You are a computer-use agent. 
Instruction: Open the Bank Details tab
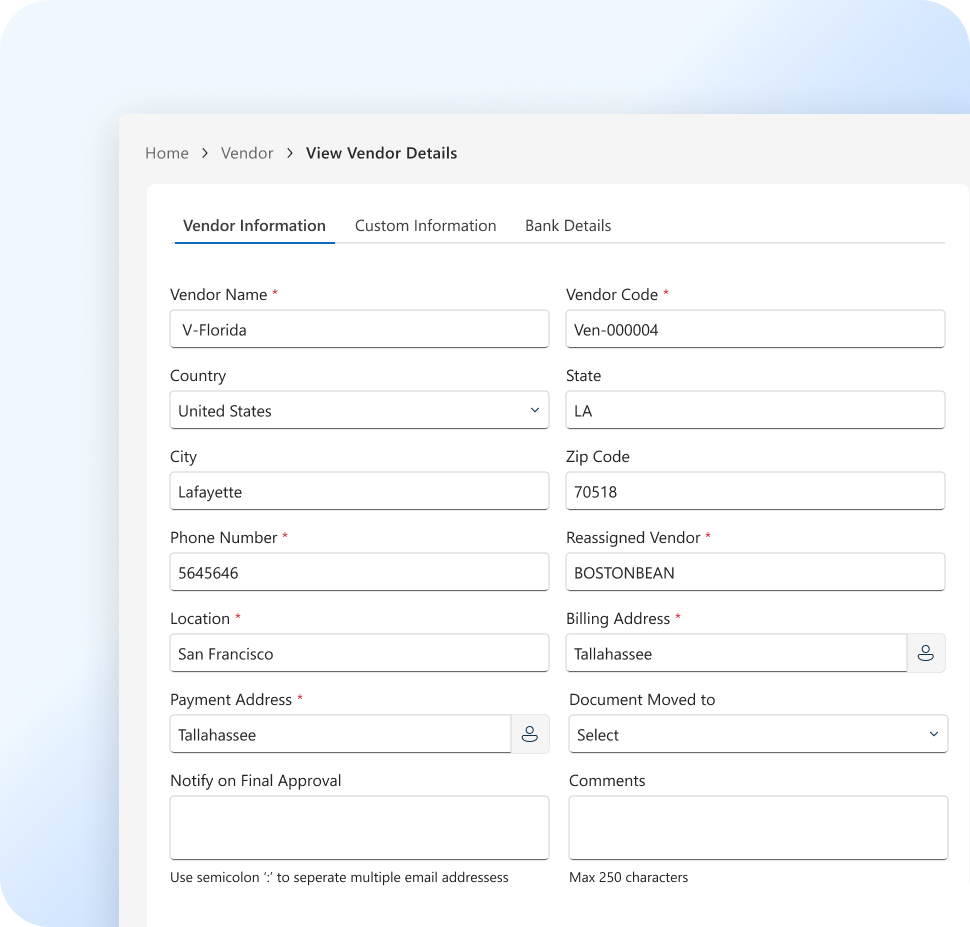coord(568,226)
